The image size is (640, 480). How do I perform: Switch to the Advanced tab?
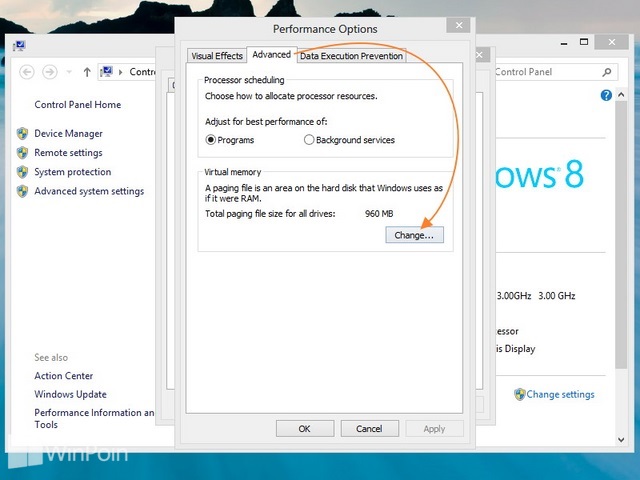tap(271, 55)
